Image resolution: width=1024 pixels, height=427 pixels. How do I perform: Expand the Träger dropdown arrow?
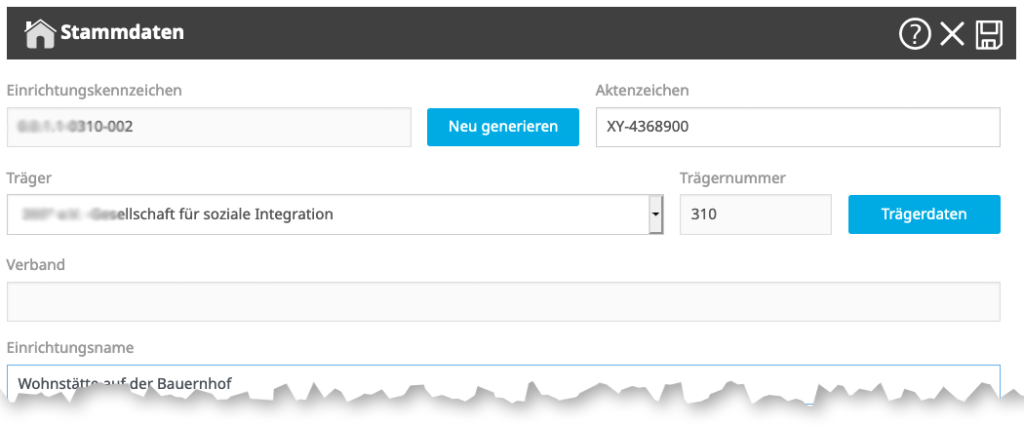tap(656, 214)
